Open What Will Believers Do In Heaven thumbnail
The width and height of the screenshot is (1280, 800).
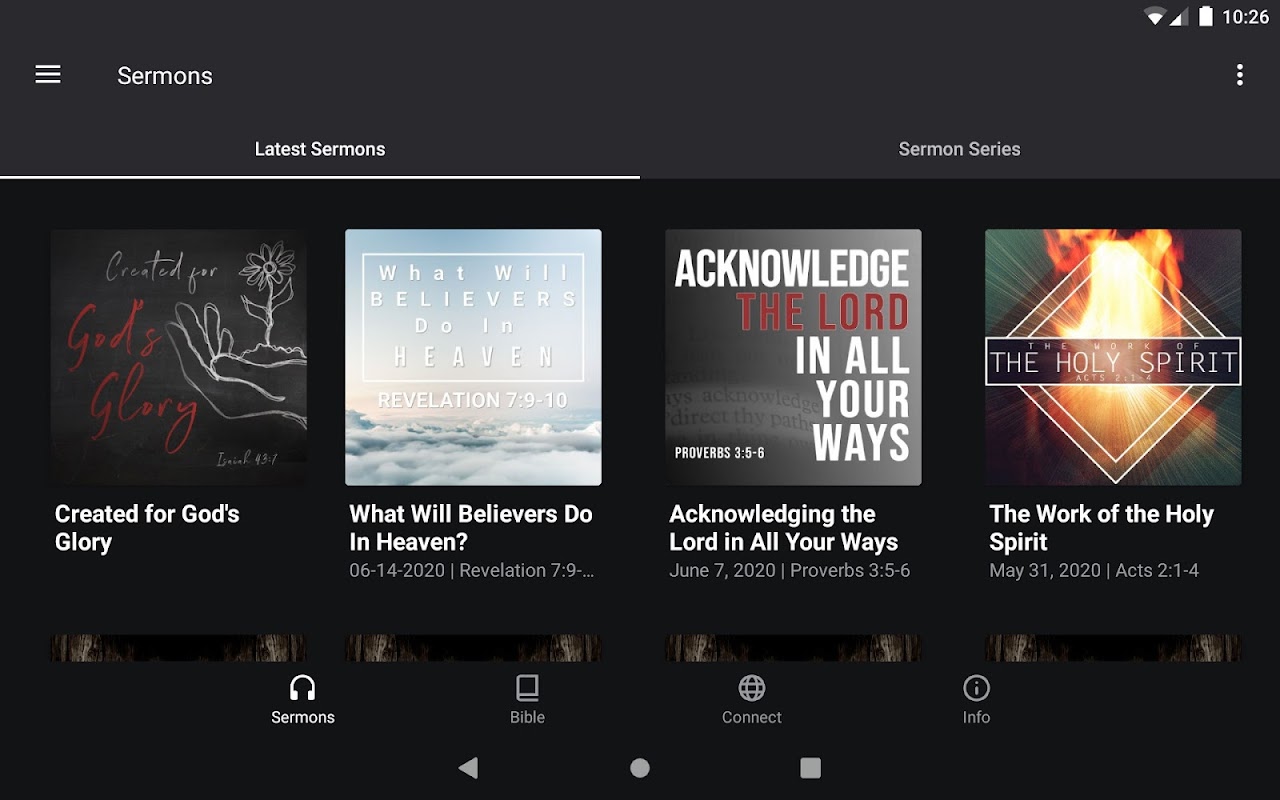pos(473,357)
